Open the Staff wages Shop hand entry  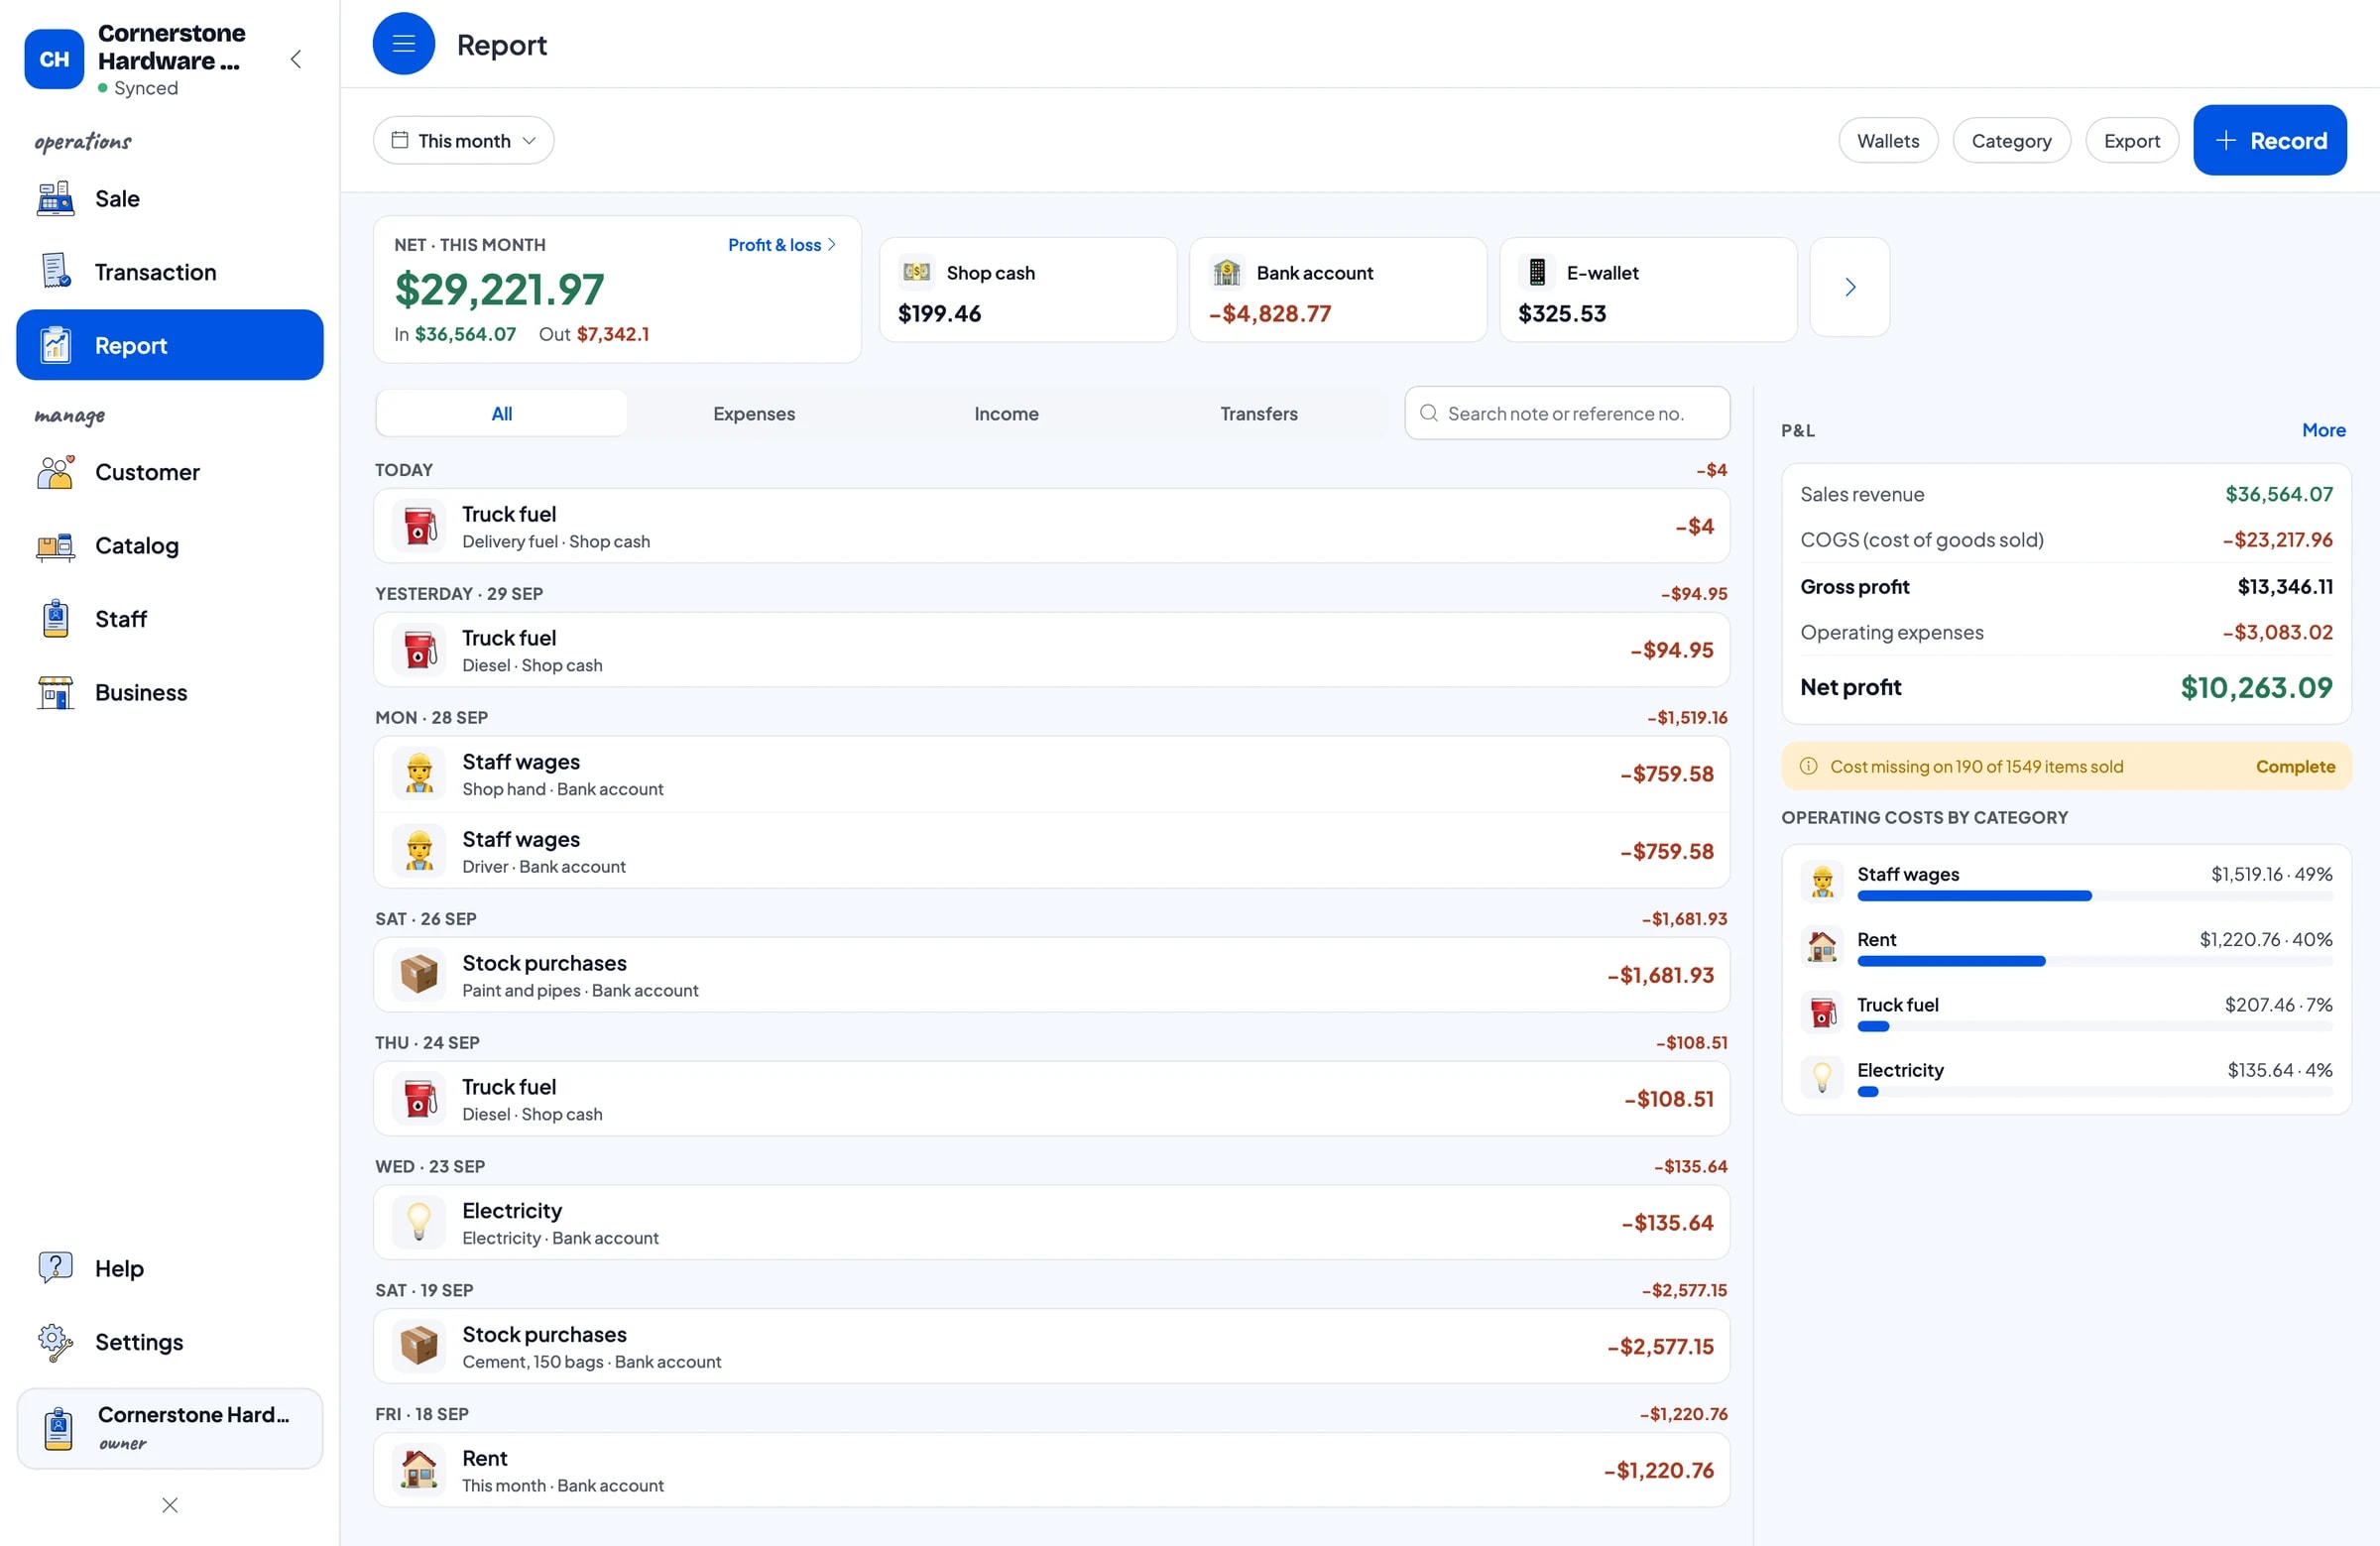(1052, 775)
